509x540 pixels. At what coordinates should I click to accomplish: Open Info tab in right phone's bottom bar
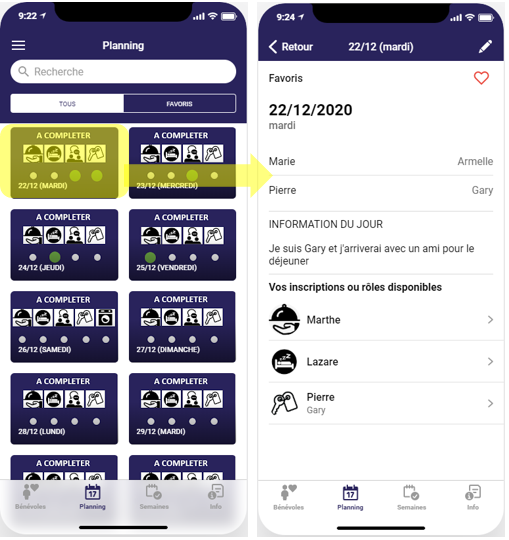coord(473,497)
